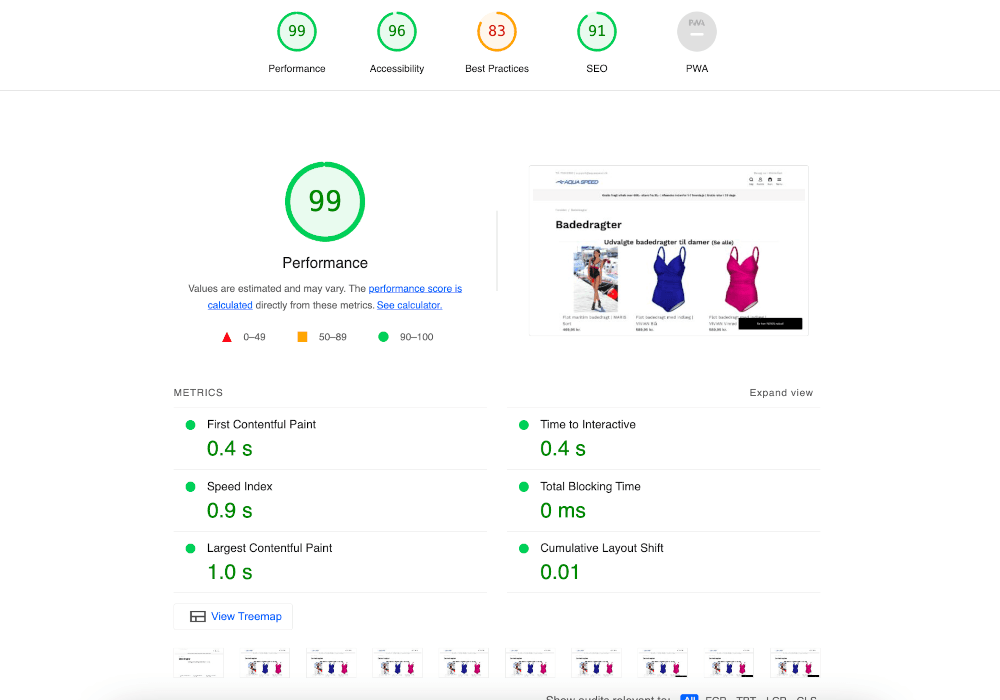Image resolution: width=1000 pixels, height=700 pixels.
Task: Filter audits by FCP
Action: 716,698
